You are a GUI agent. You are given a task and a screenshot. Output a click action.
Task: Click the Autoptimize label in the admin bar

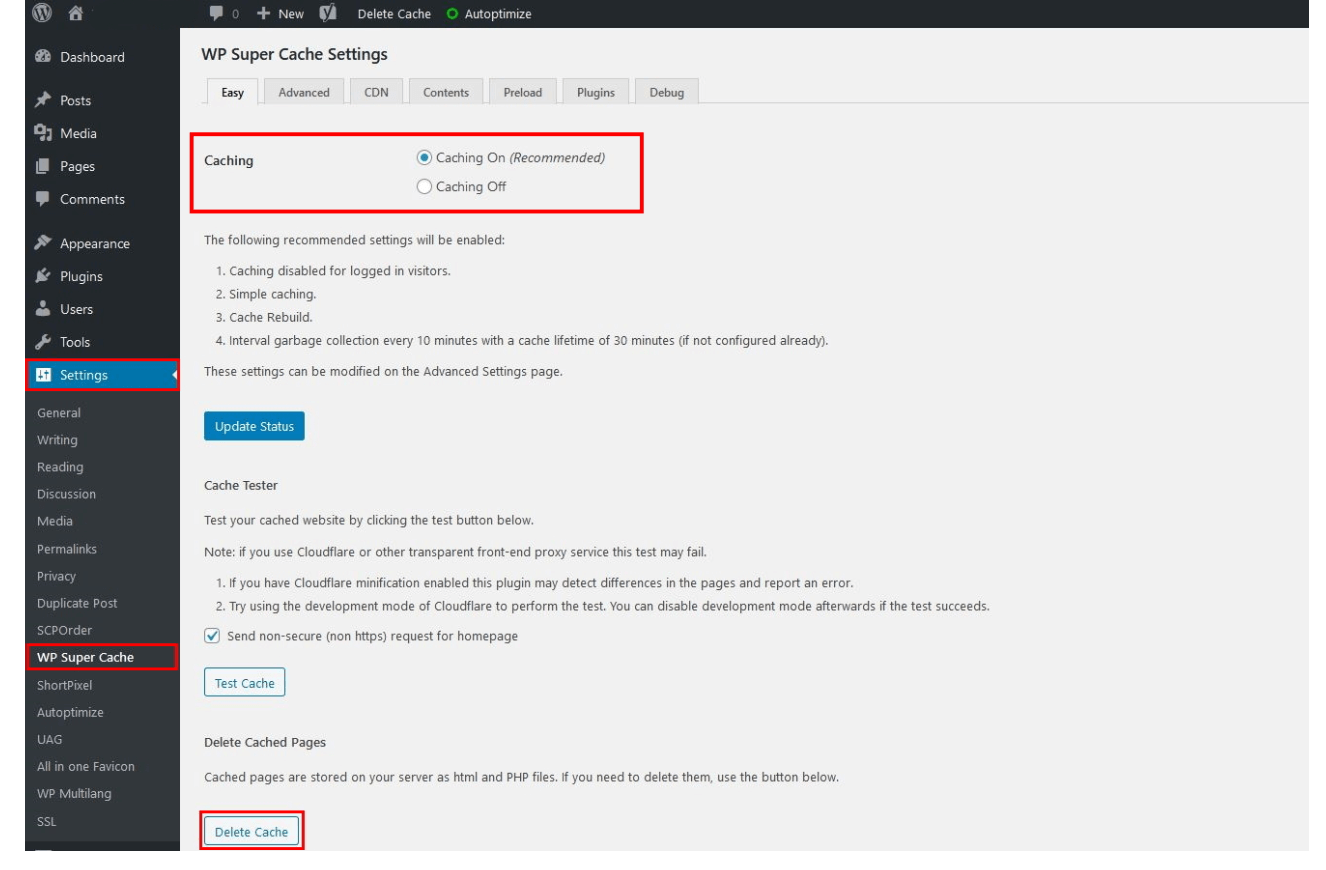point(497,14)
